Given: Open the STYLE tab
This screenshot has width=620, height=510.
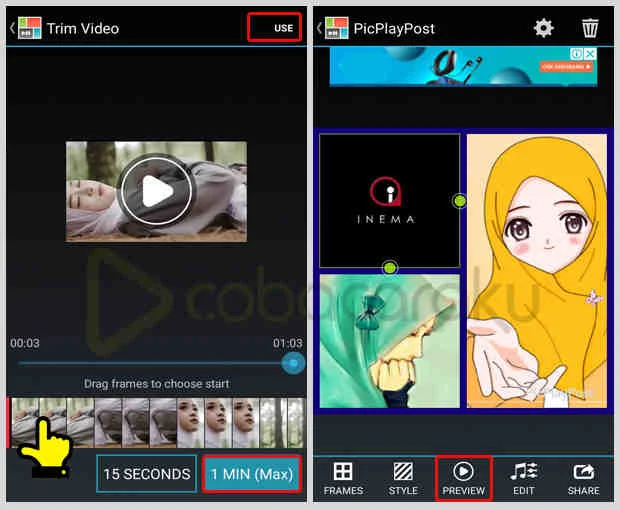Looking at the screenshot, I should tap(403, 478).
